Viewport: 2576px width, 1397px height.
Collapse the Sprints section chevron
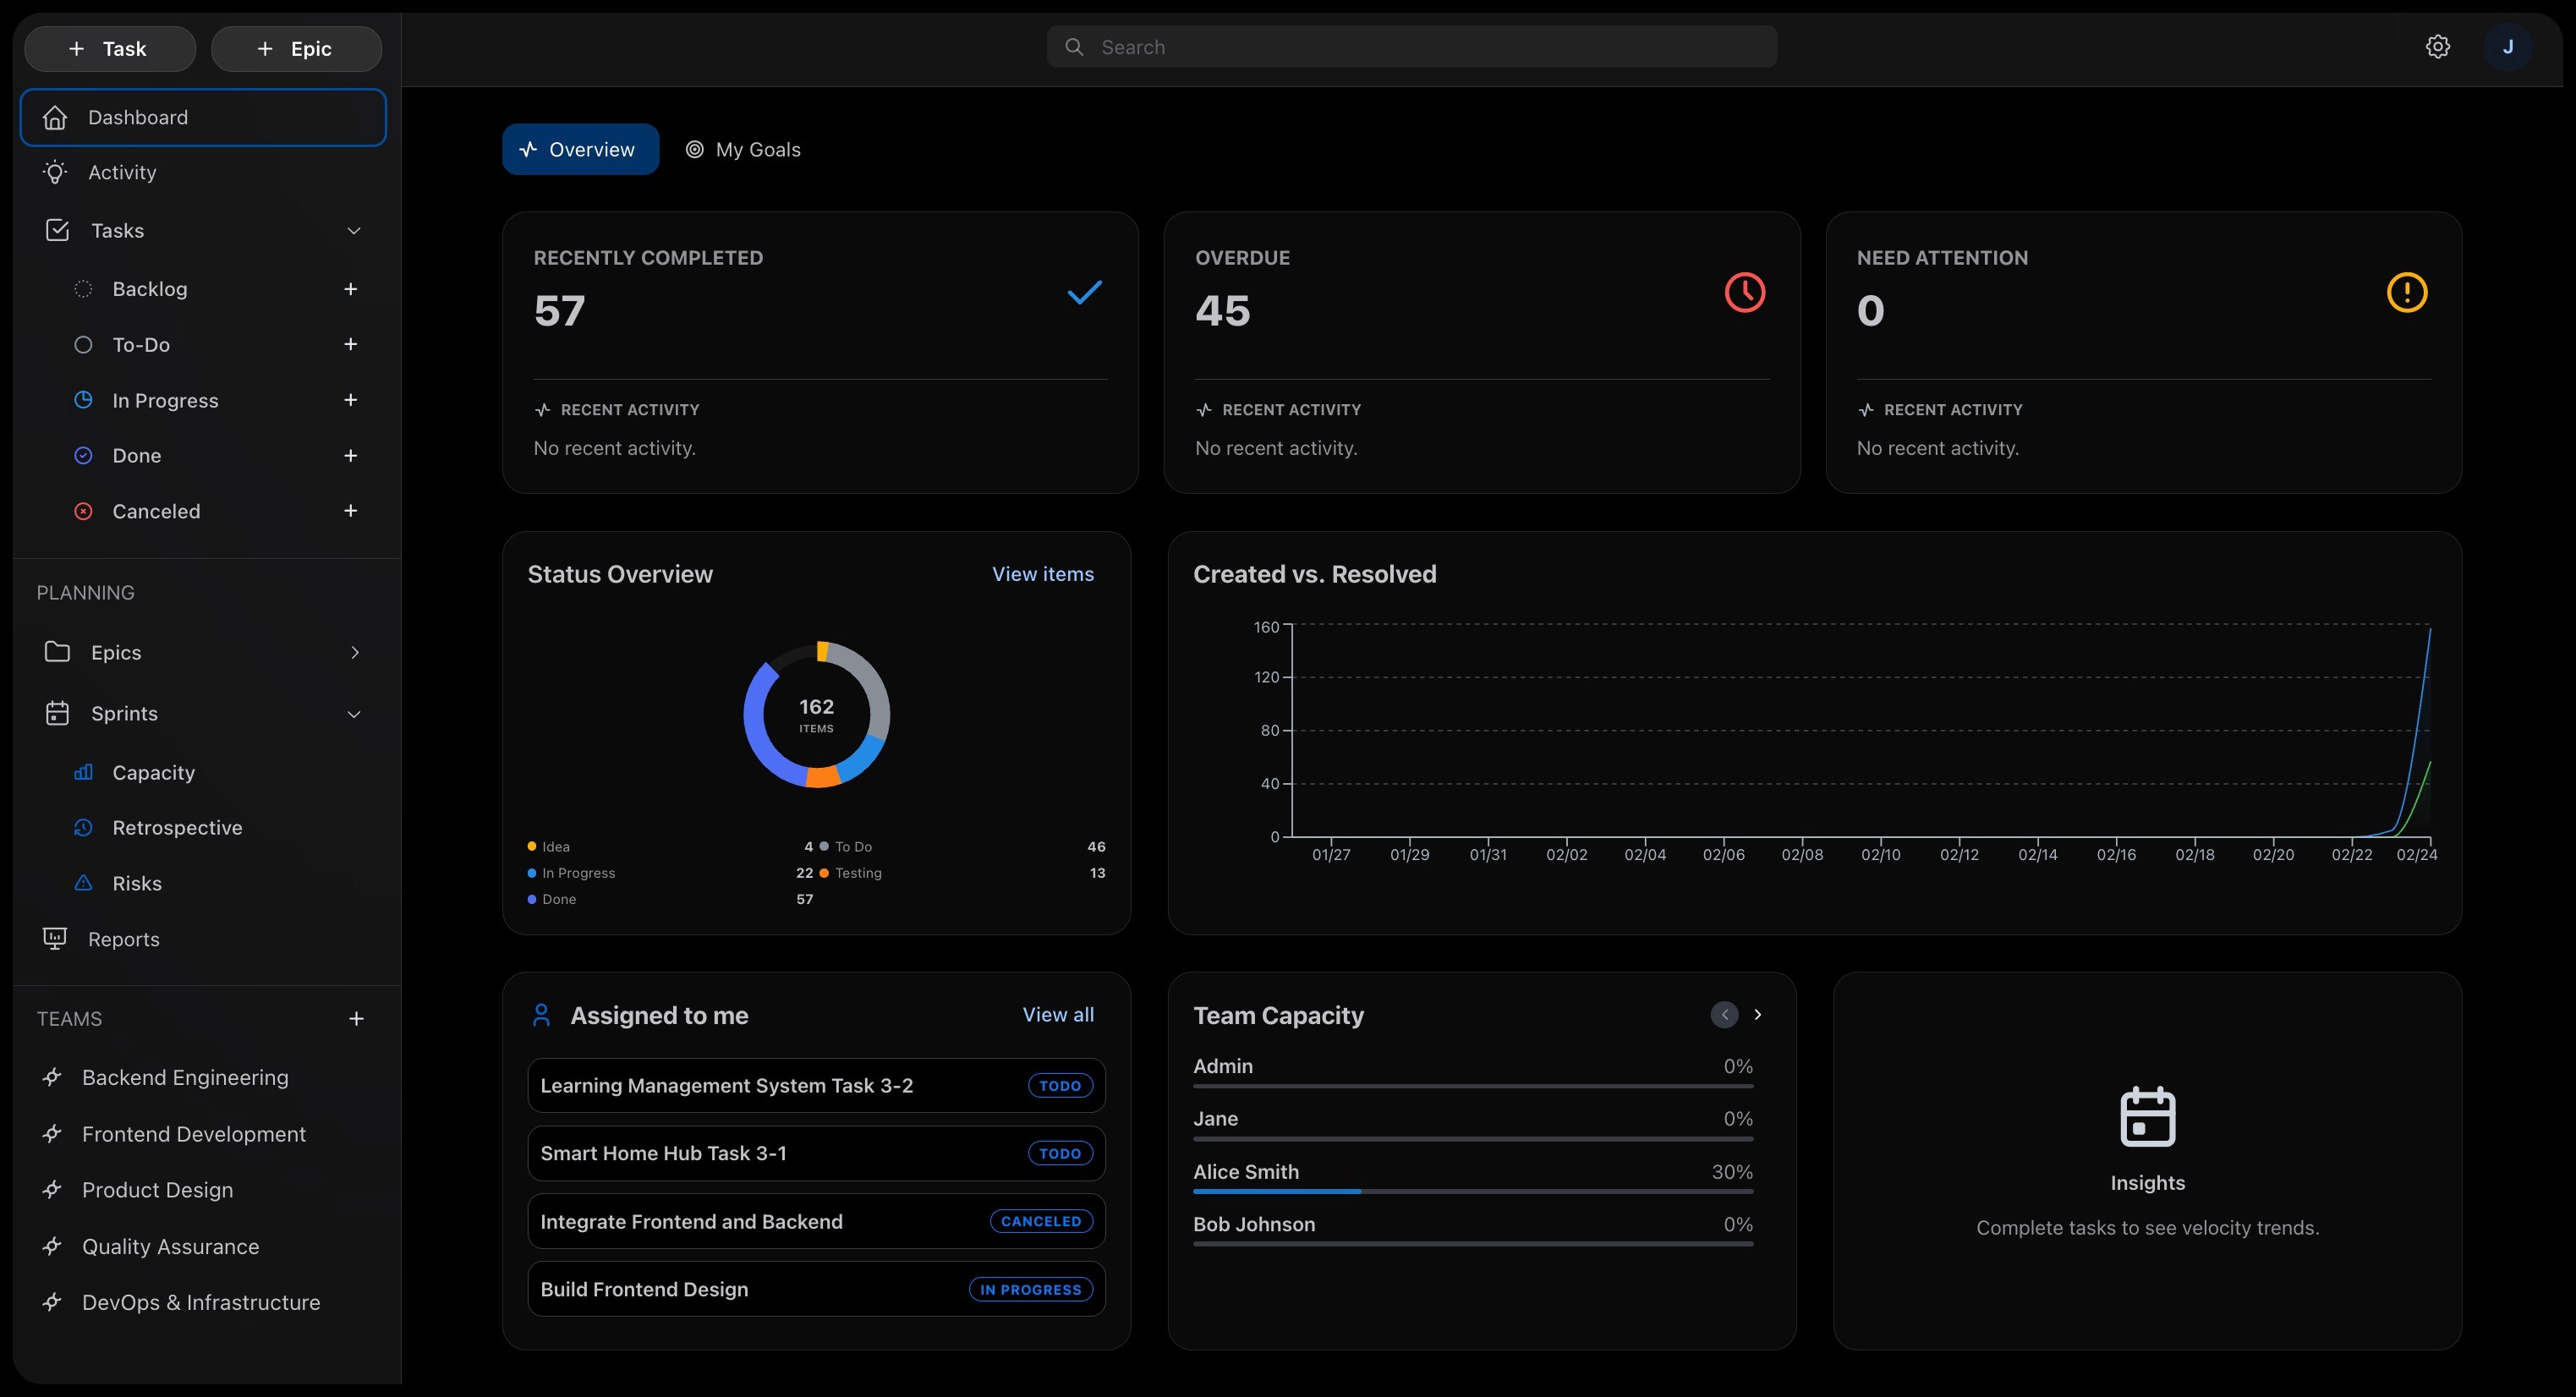coord(353,714)
